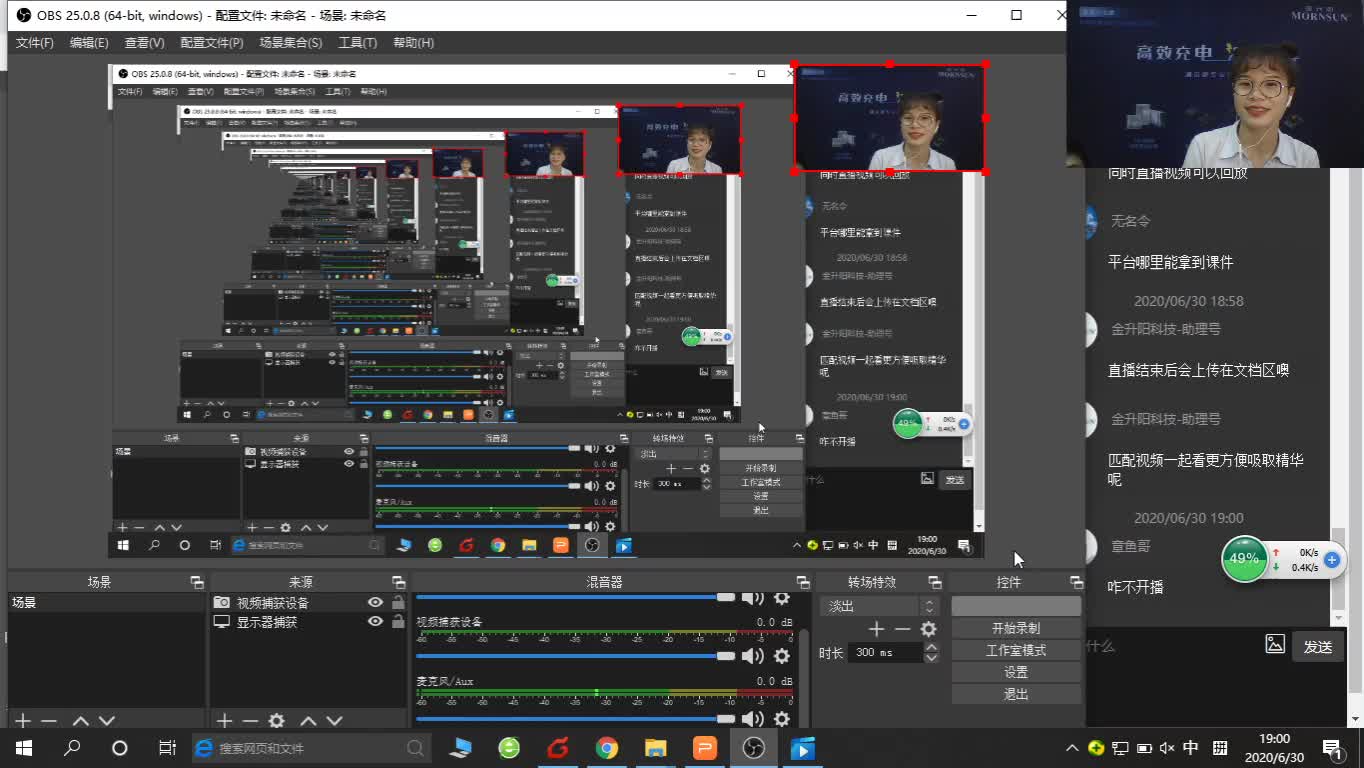Open the 帮助(H) menu

point(413,43)
